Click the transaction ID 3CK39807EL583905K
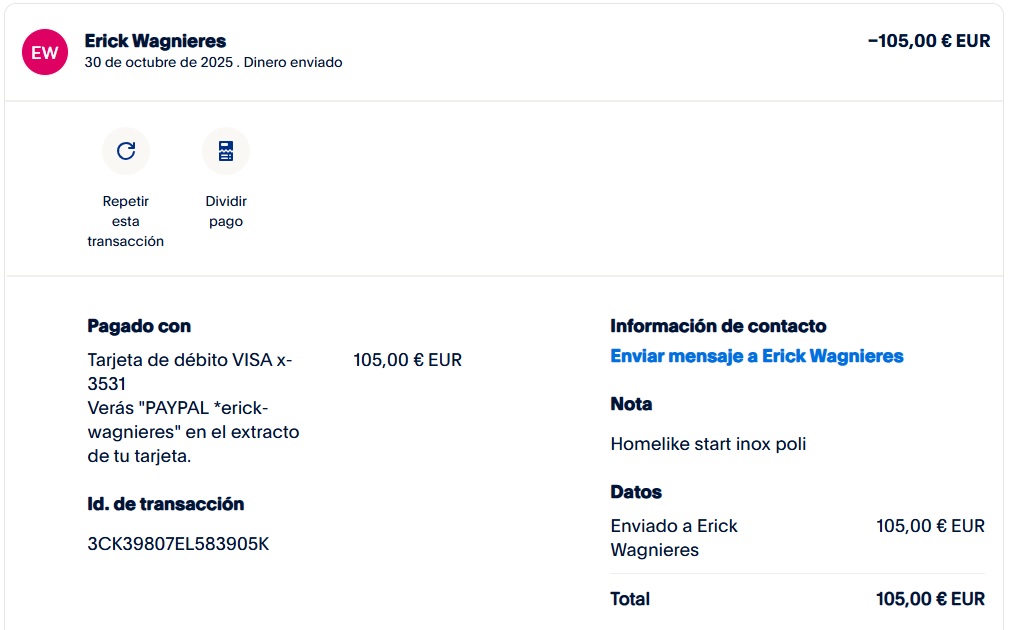Screen dimensions: 1033x630 click(x=178, y=544)
